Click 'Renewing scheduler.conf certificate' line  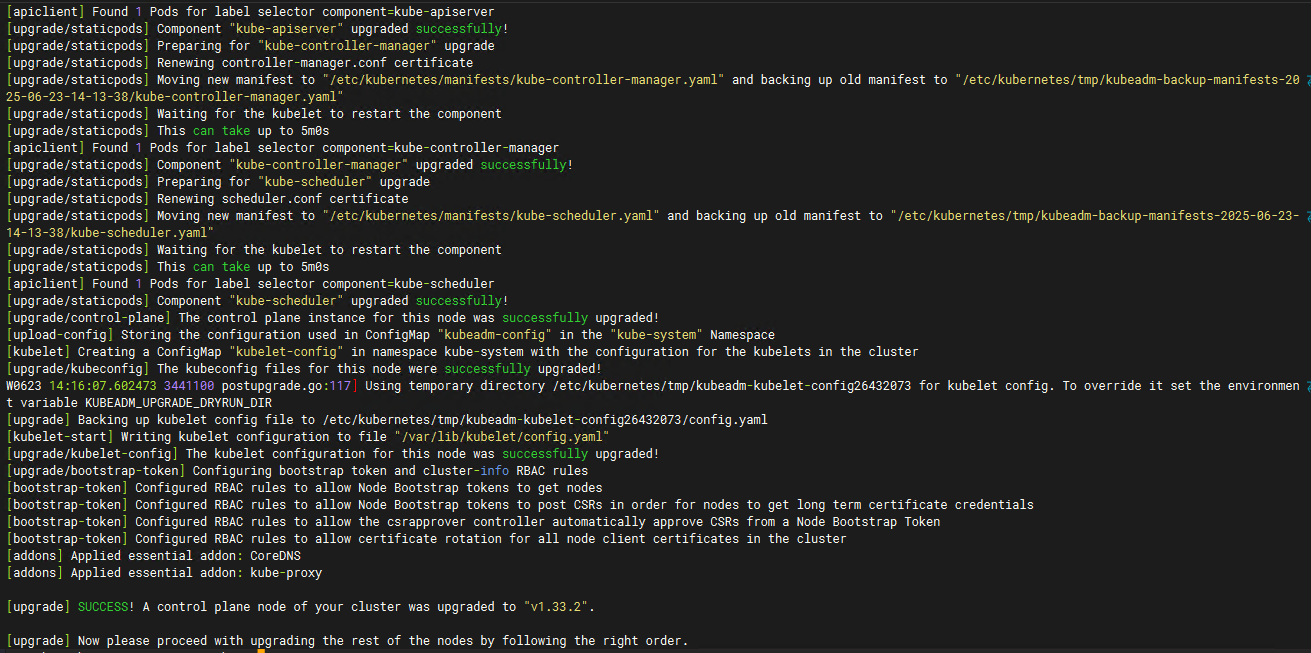[207, 198]
